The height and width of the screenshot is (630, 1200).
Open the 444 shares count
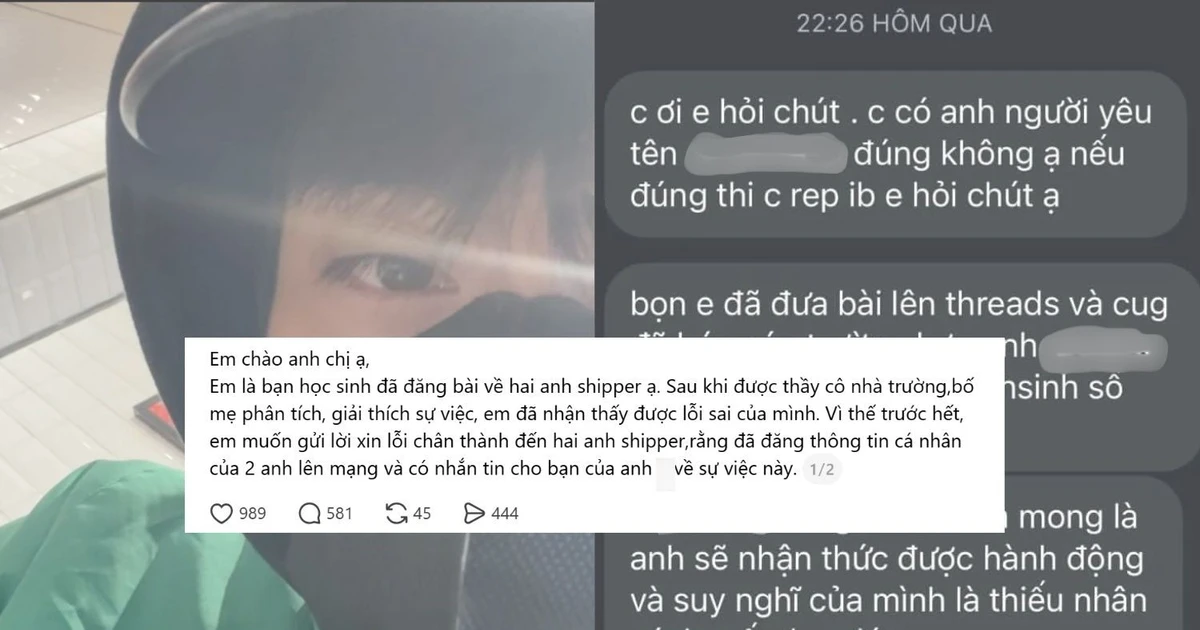pos(506,514)
